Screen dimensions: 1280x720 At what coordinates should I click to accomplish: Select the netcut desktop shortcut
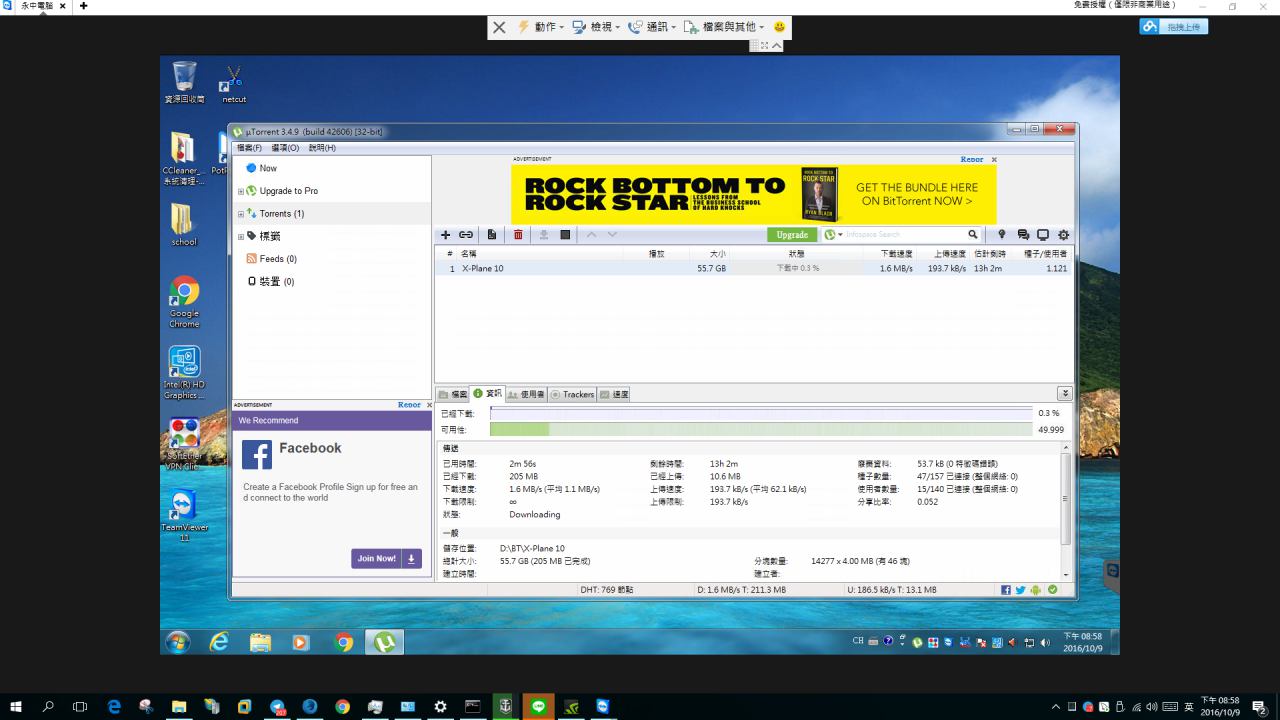pyautogui.click(x=233, y=84)
